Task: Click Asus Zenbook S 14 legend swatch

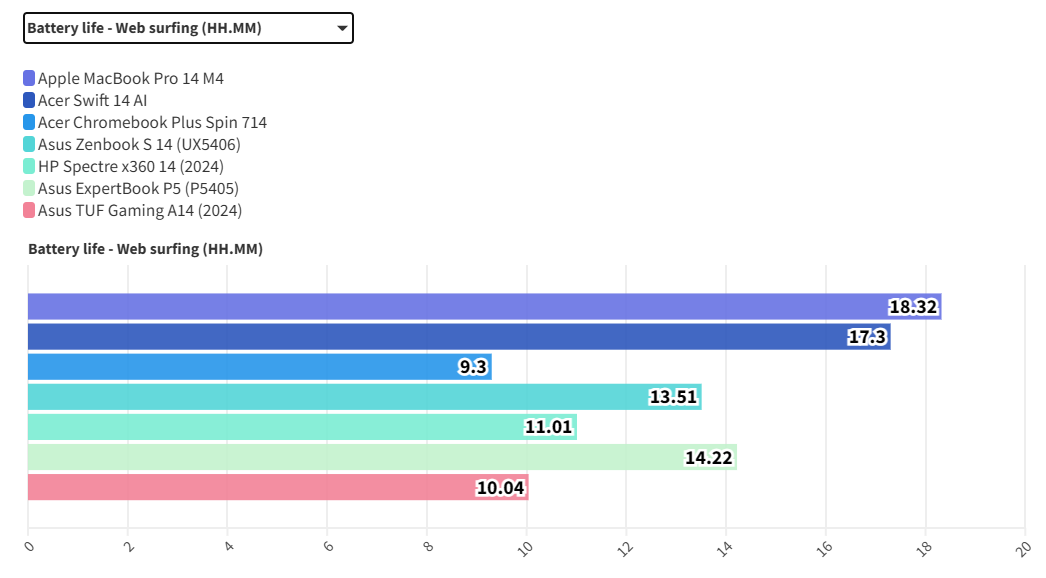Action: [x=29, y=144]
